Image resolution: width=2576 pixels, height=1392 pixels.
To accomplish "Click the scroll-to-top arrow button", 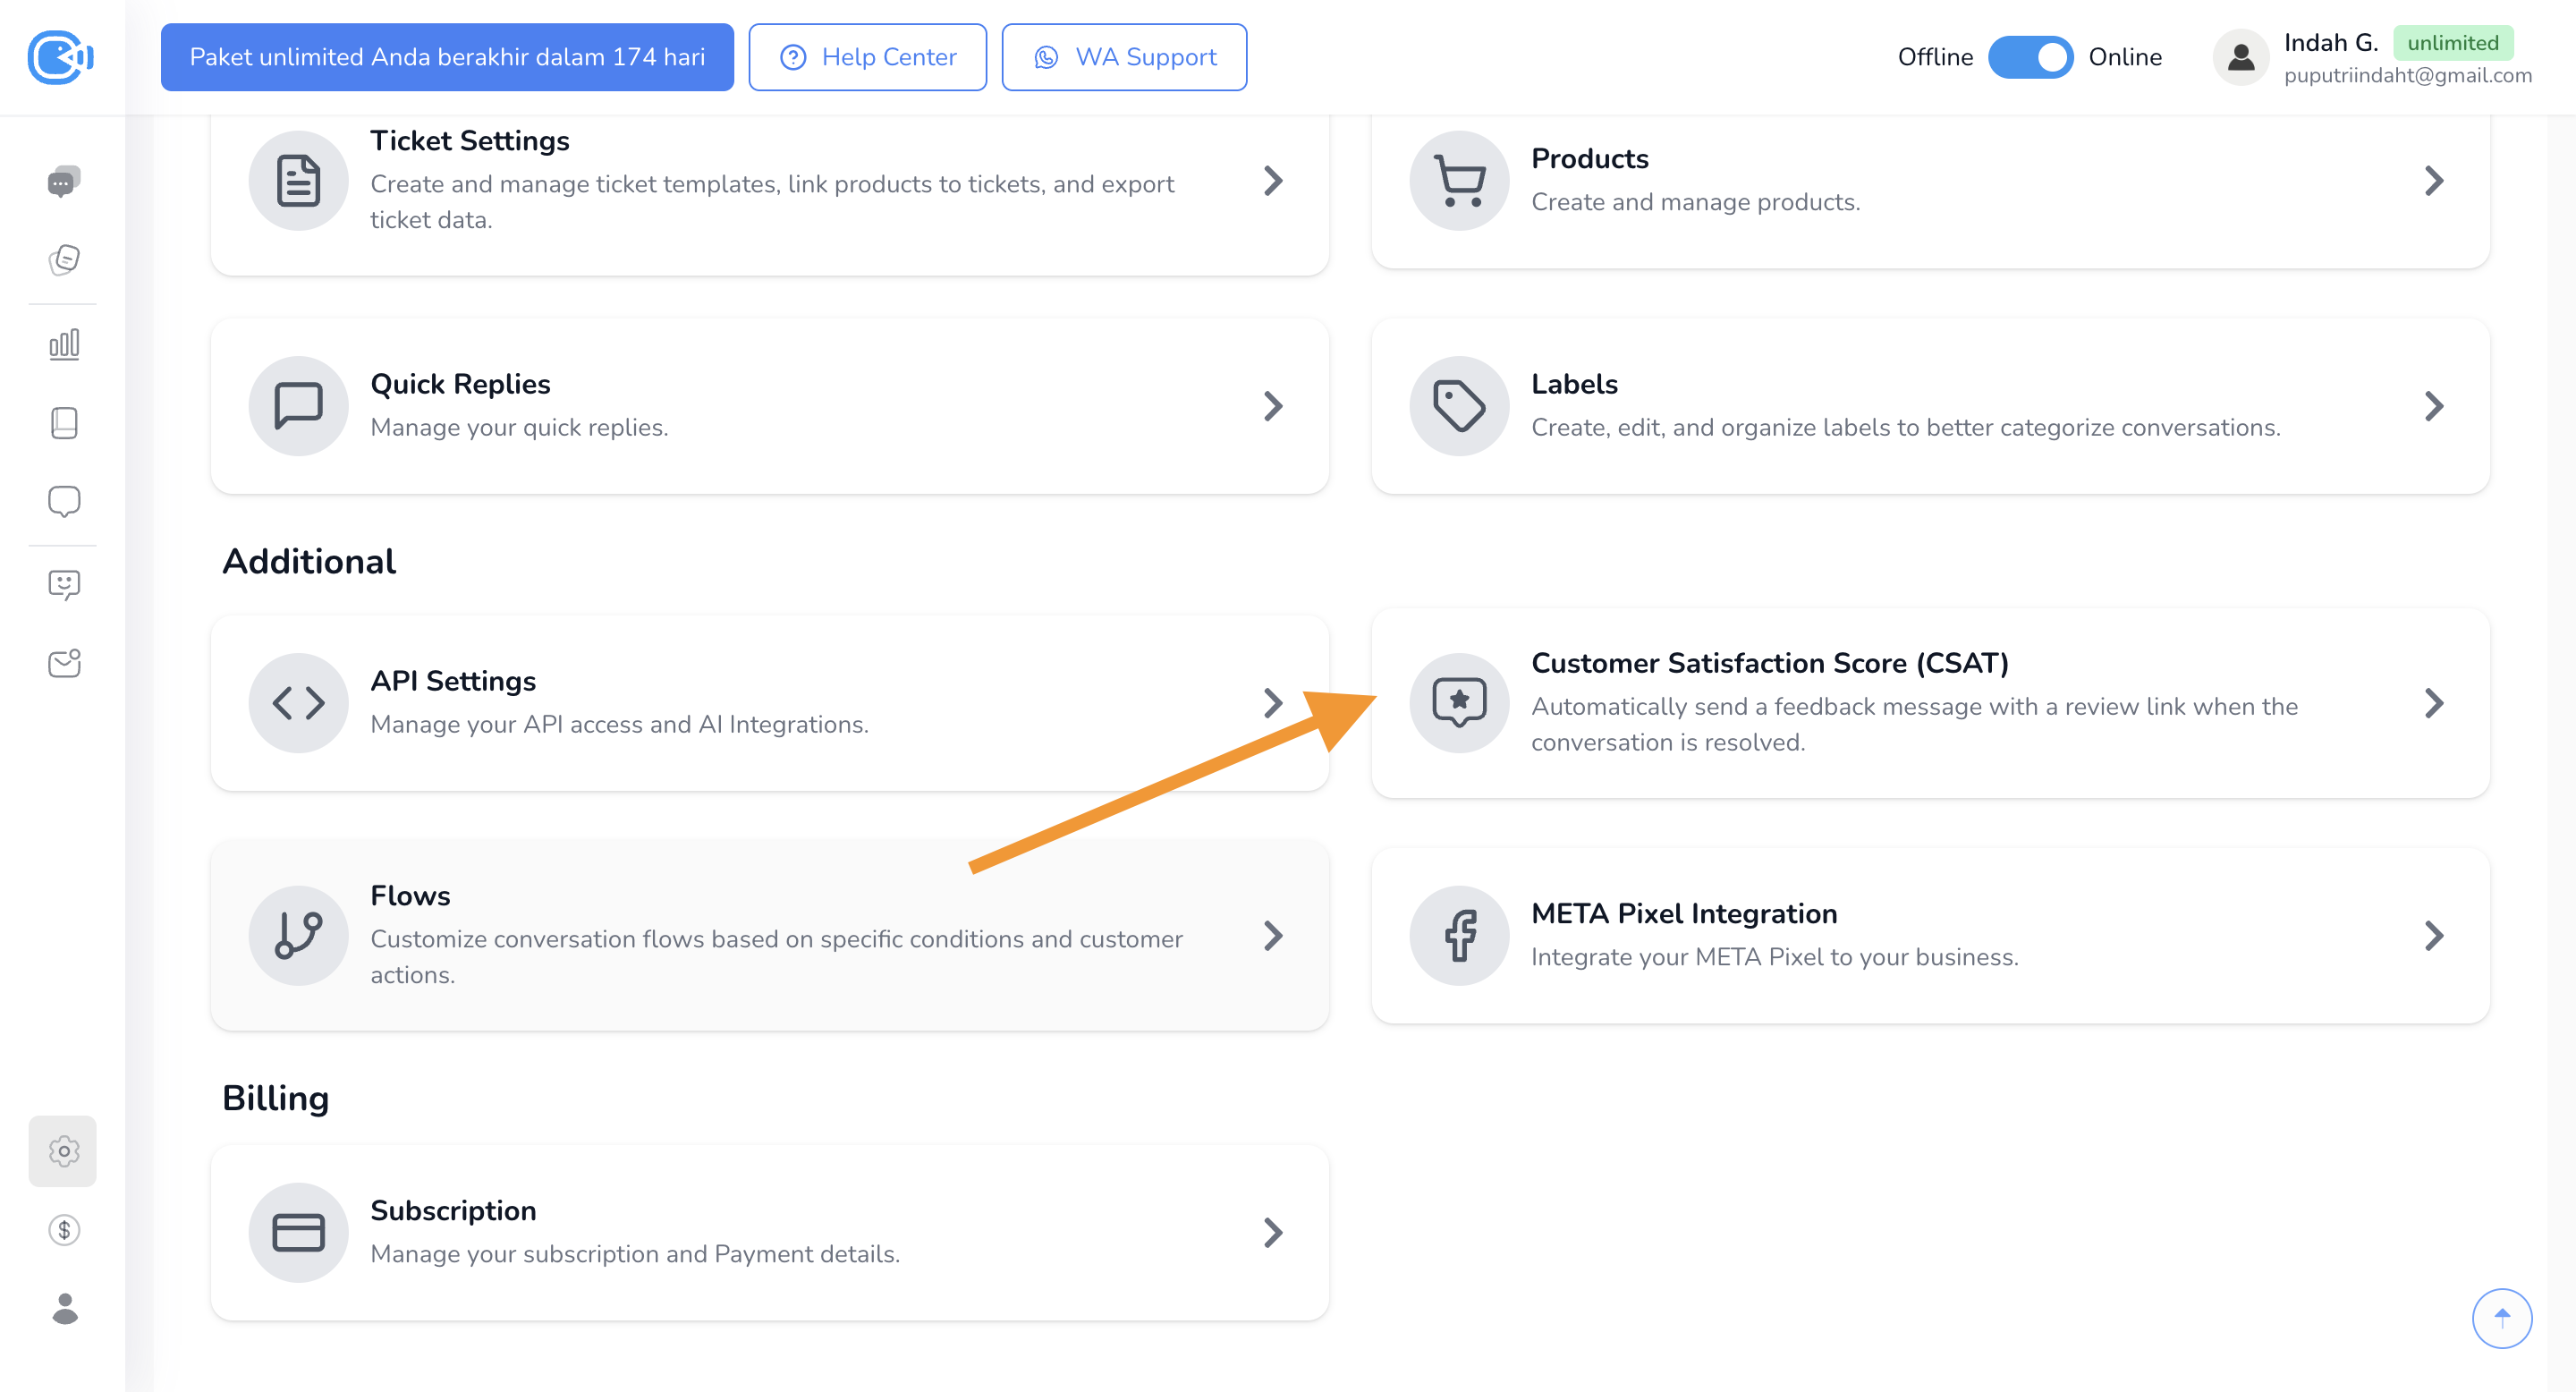I will 2501,1318.
